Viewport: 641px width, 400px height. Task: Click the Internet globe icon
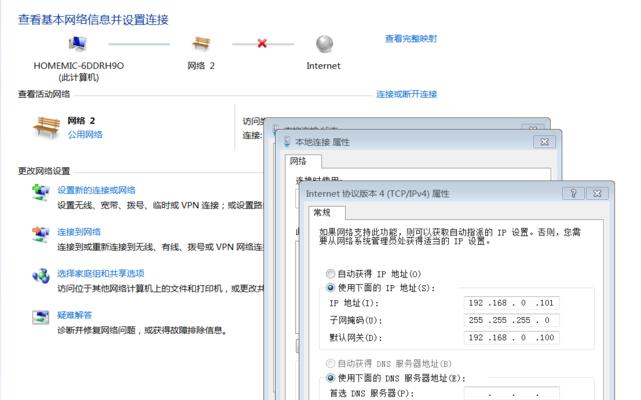coord(325,44)
